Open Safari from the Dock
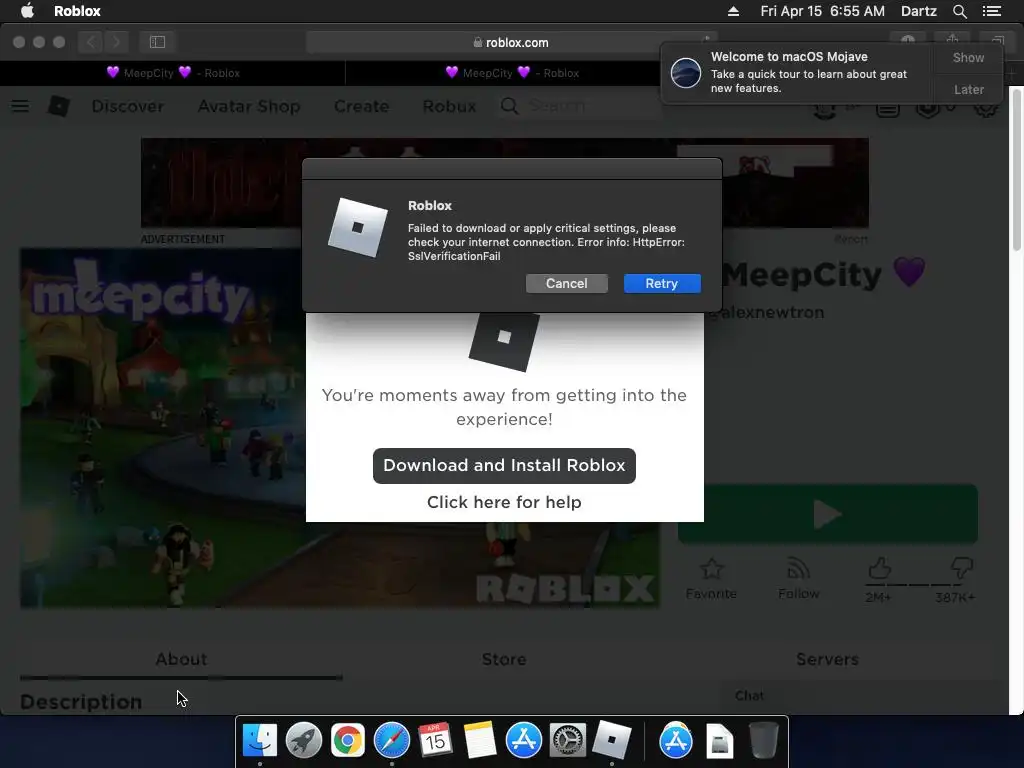1024x768 pixels. (x=392, y=741)
